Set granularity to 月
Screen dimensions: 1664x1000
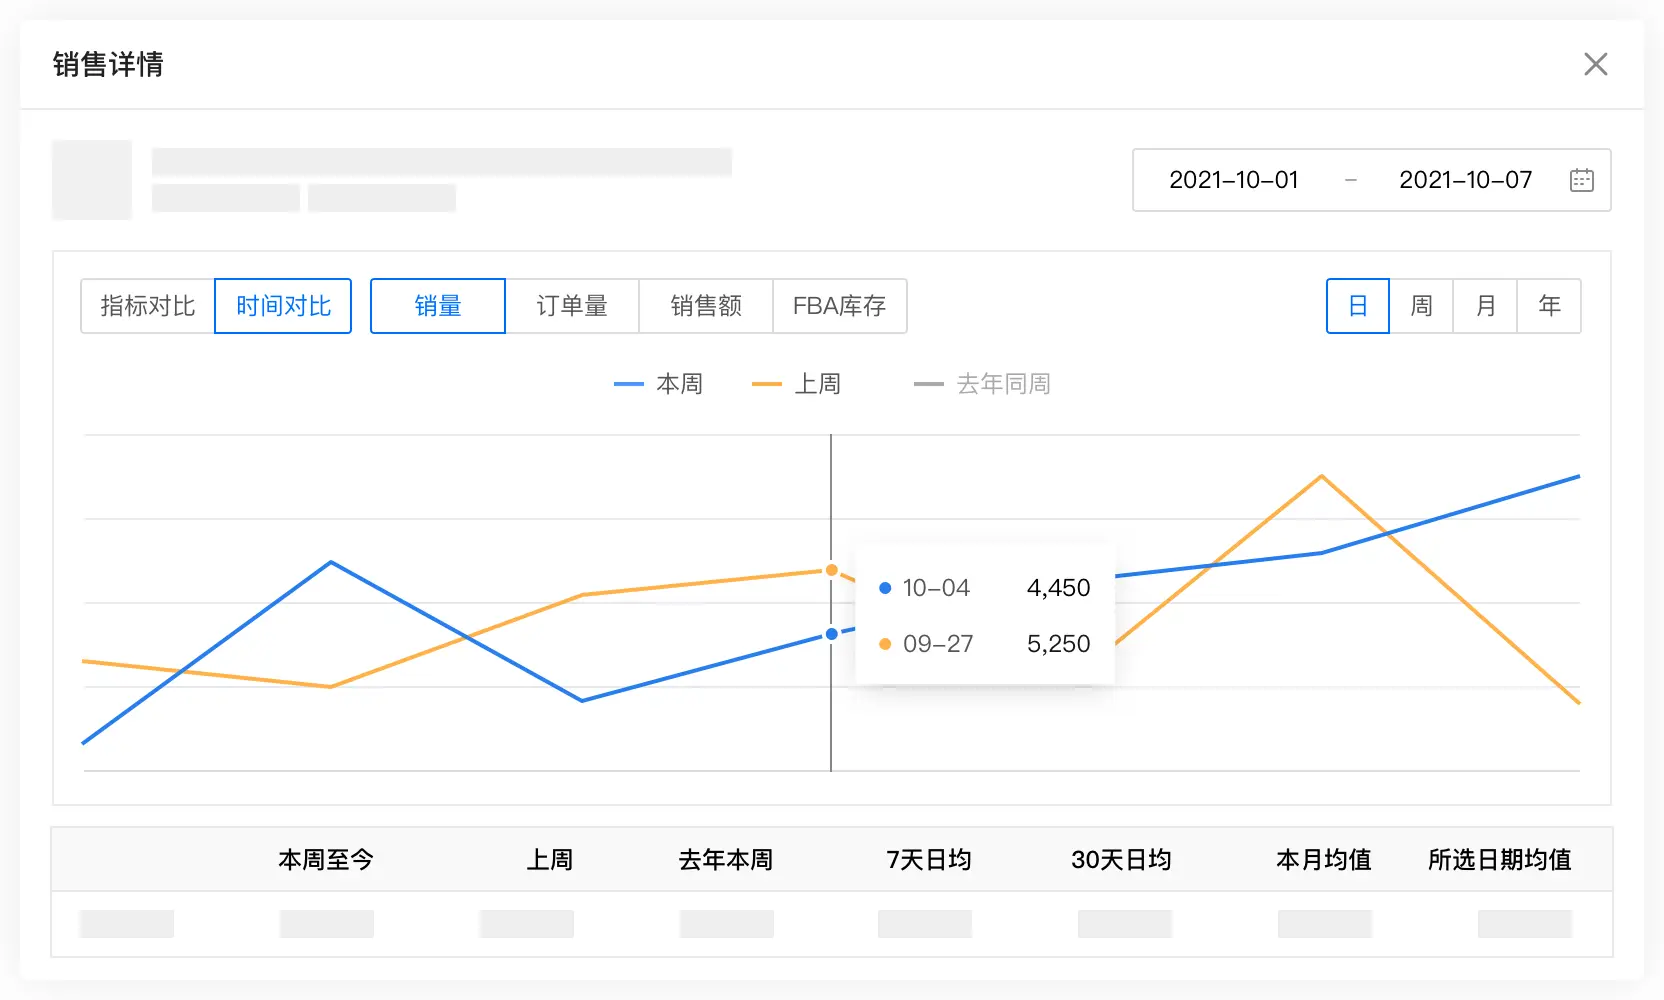tap(1485, 306)
